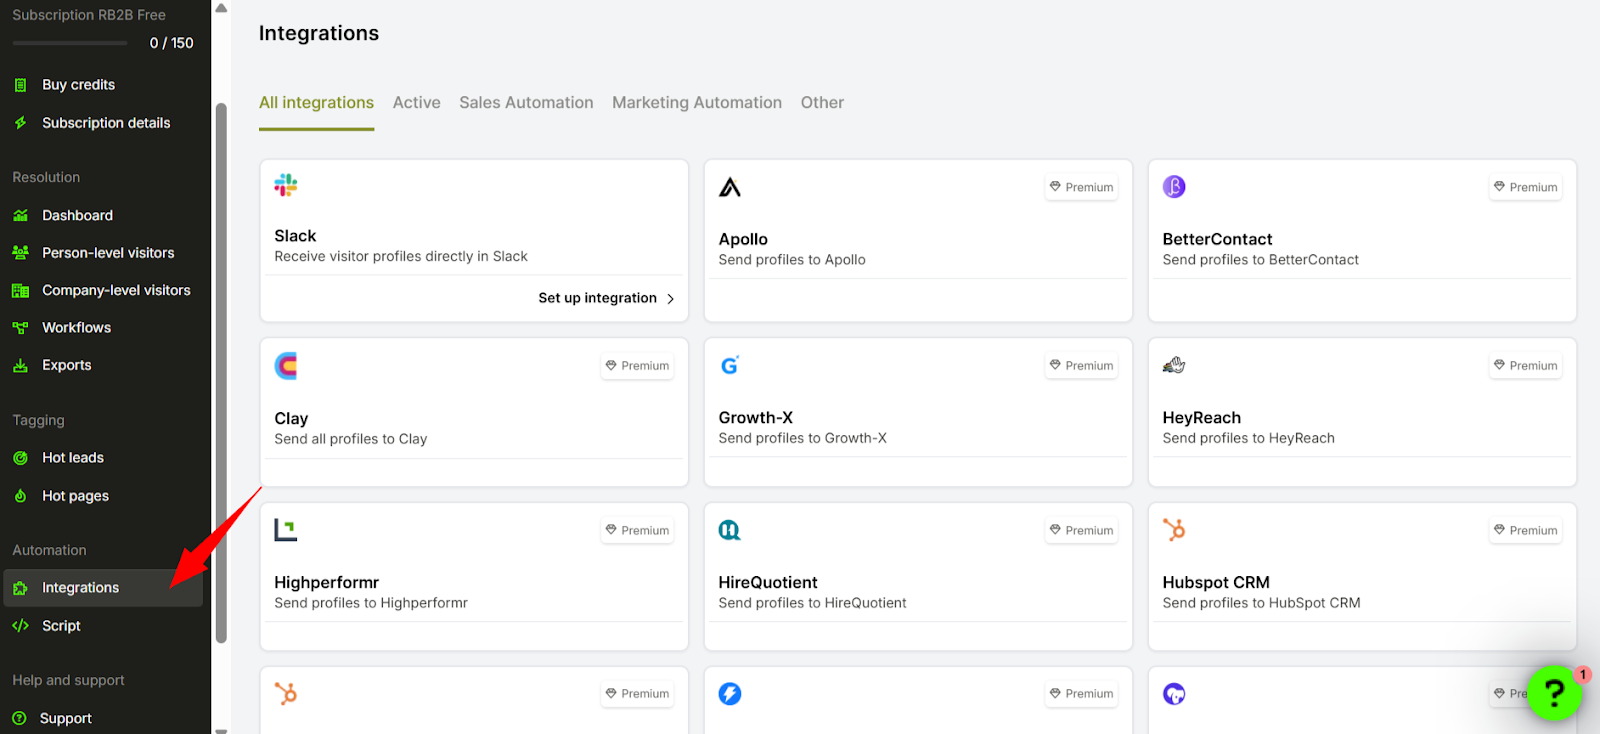Viewport: 1600px width, 734px height.
Task: Click the HireQuotient logo icon
Action: pos(730,530)
